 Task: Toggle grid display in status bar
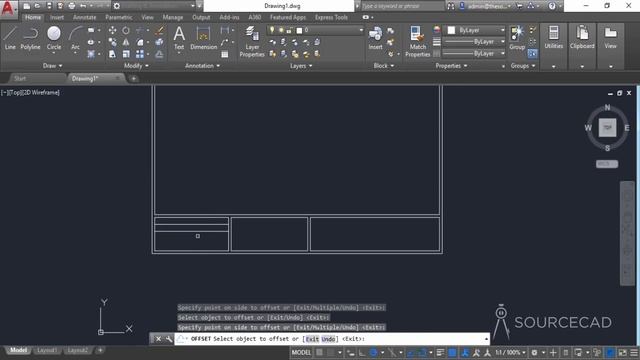[x=319, y=352]
